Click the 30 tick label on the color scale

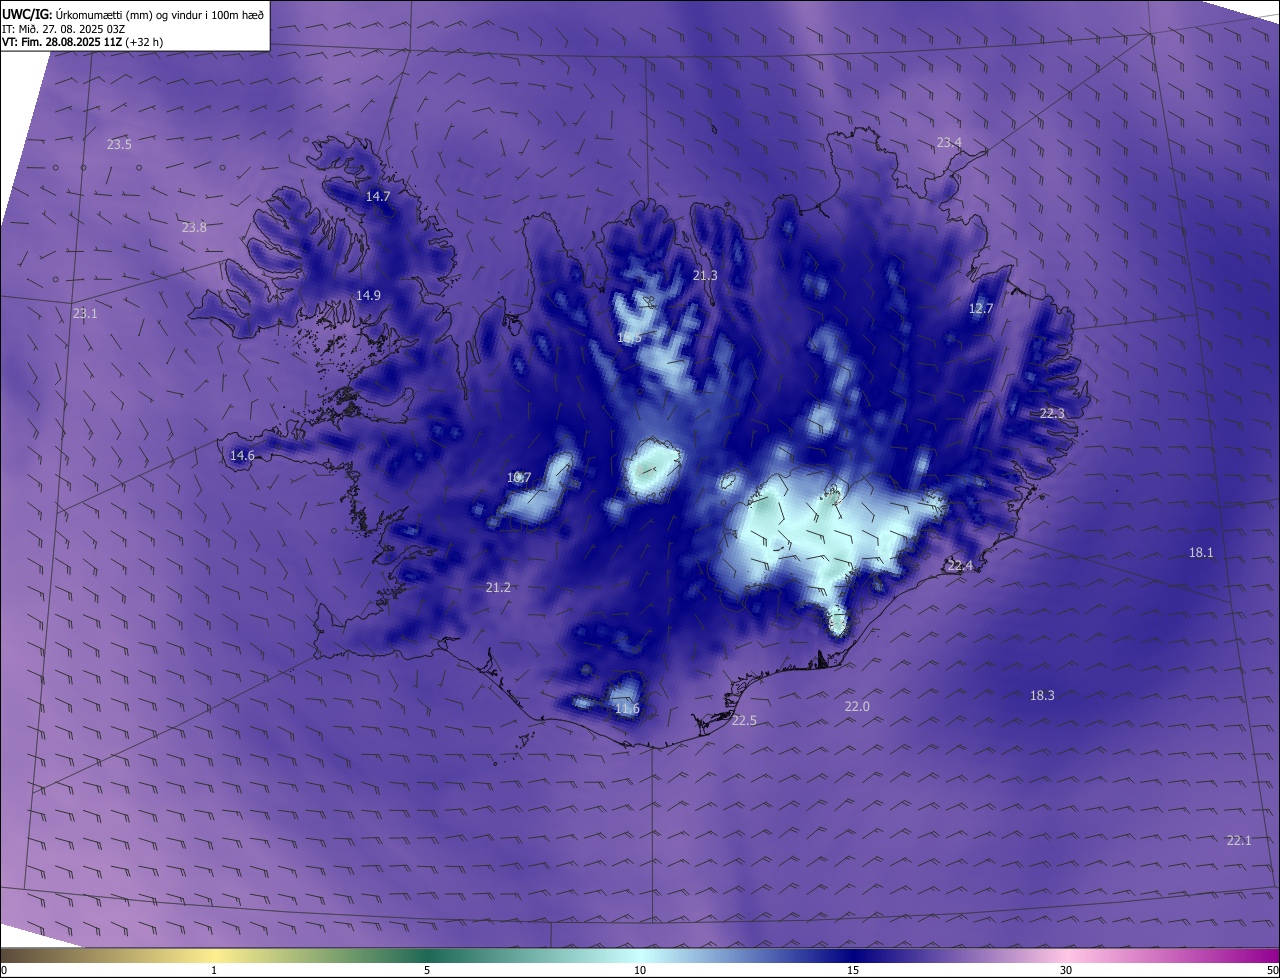coord(1066,971)
